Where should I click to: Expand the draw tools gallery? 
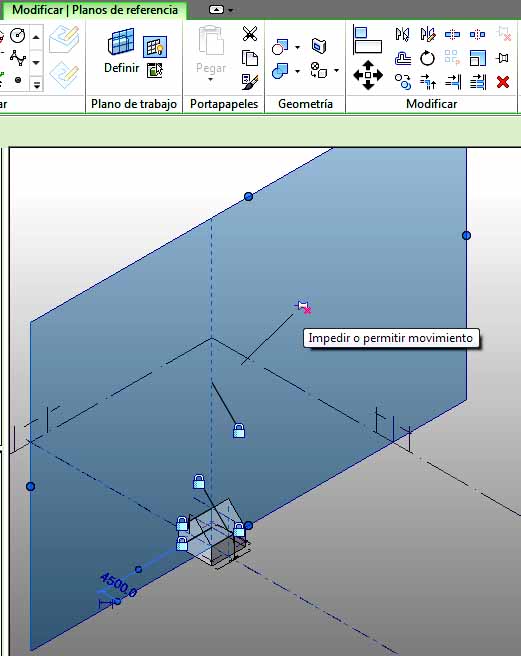(37, 85)
